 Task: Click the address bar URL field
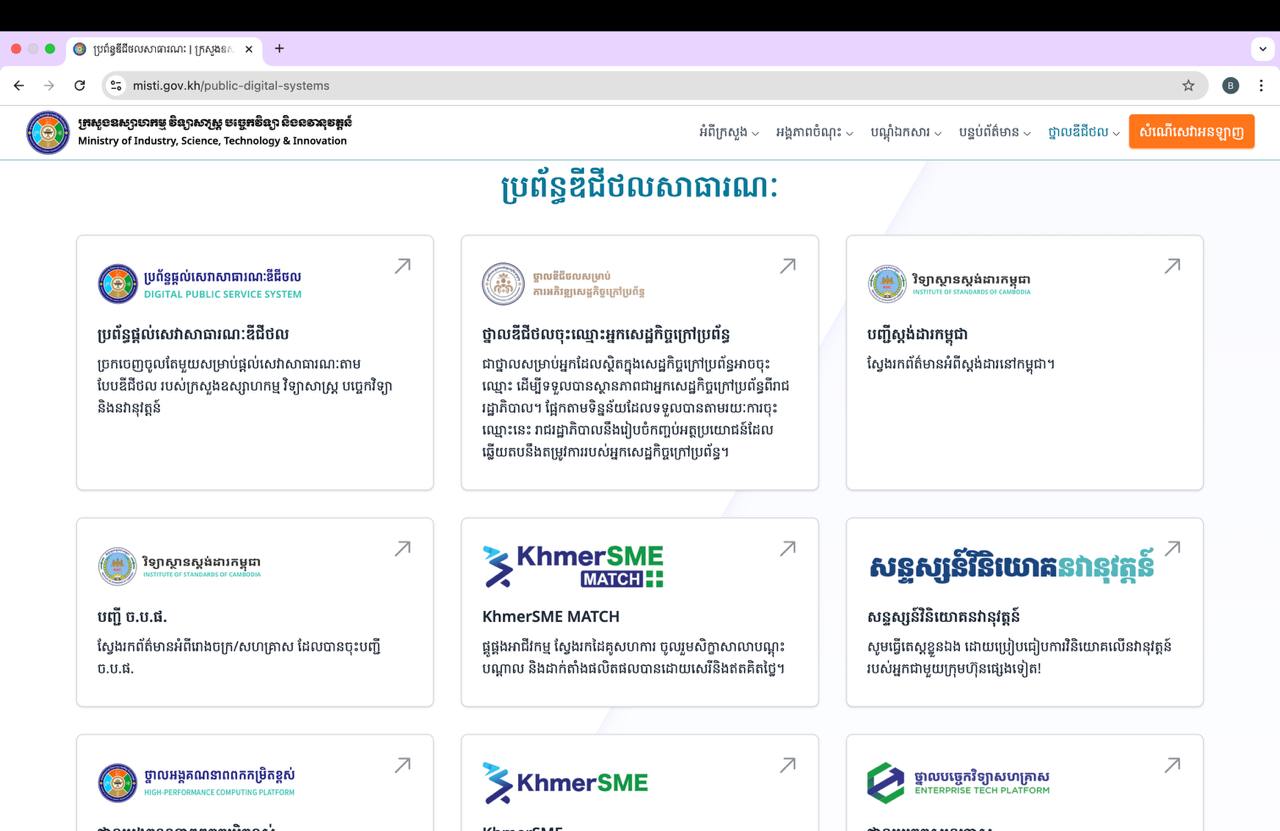point(640,86)
